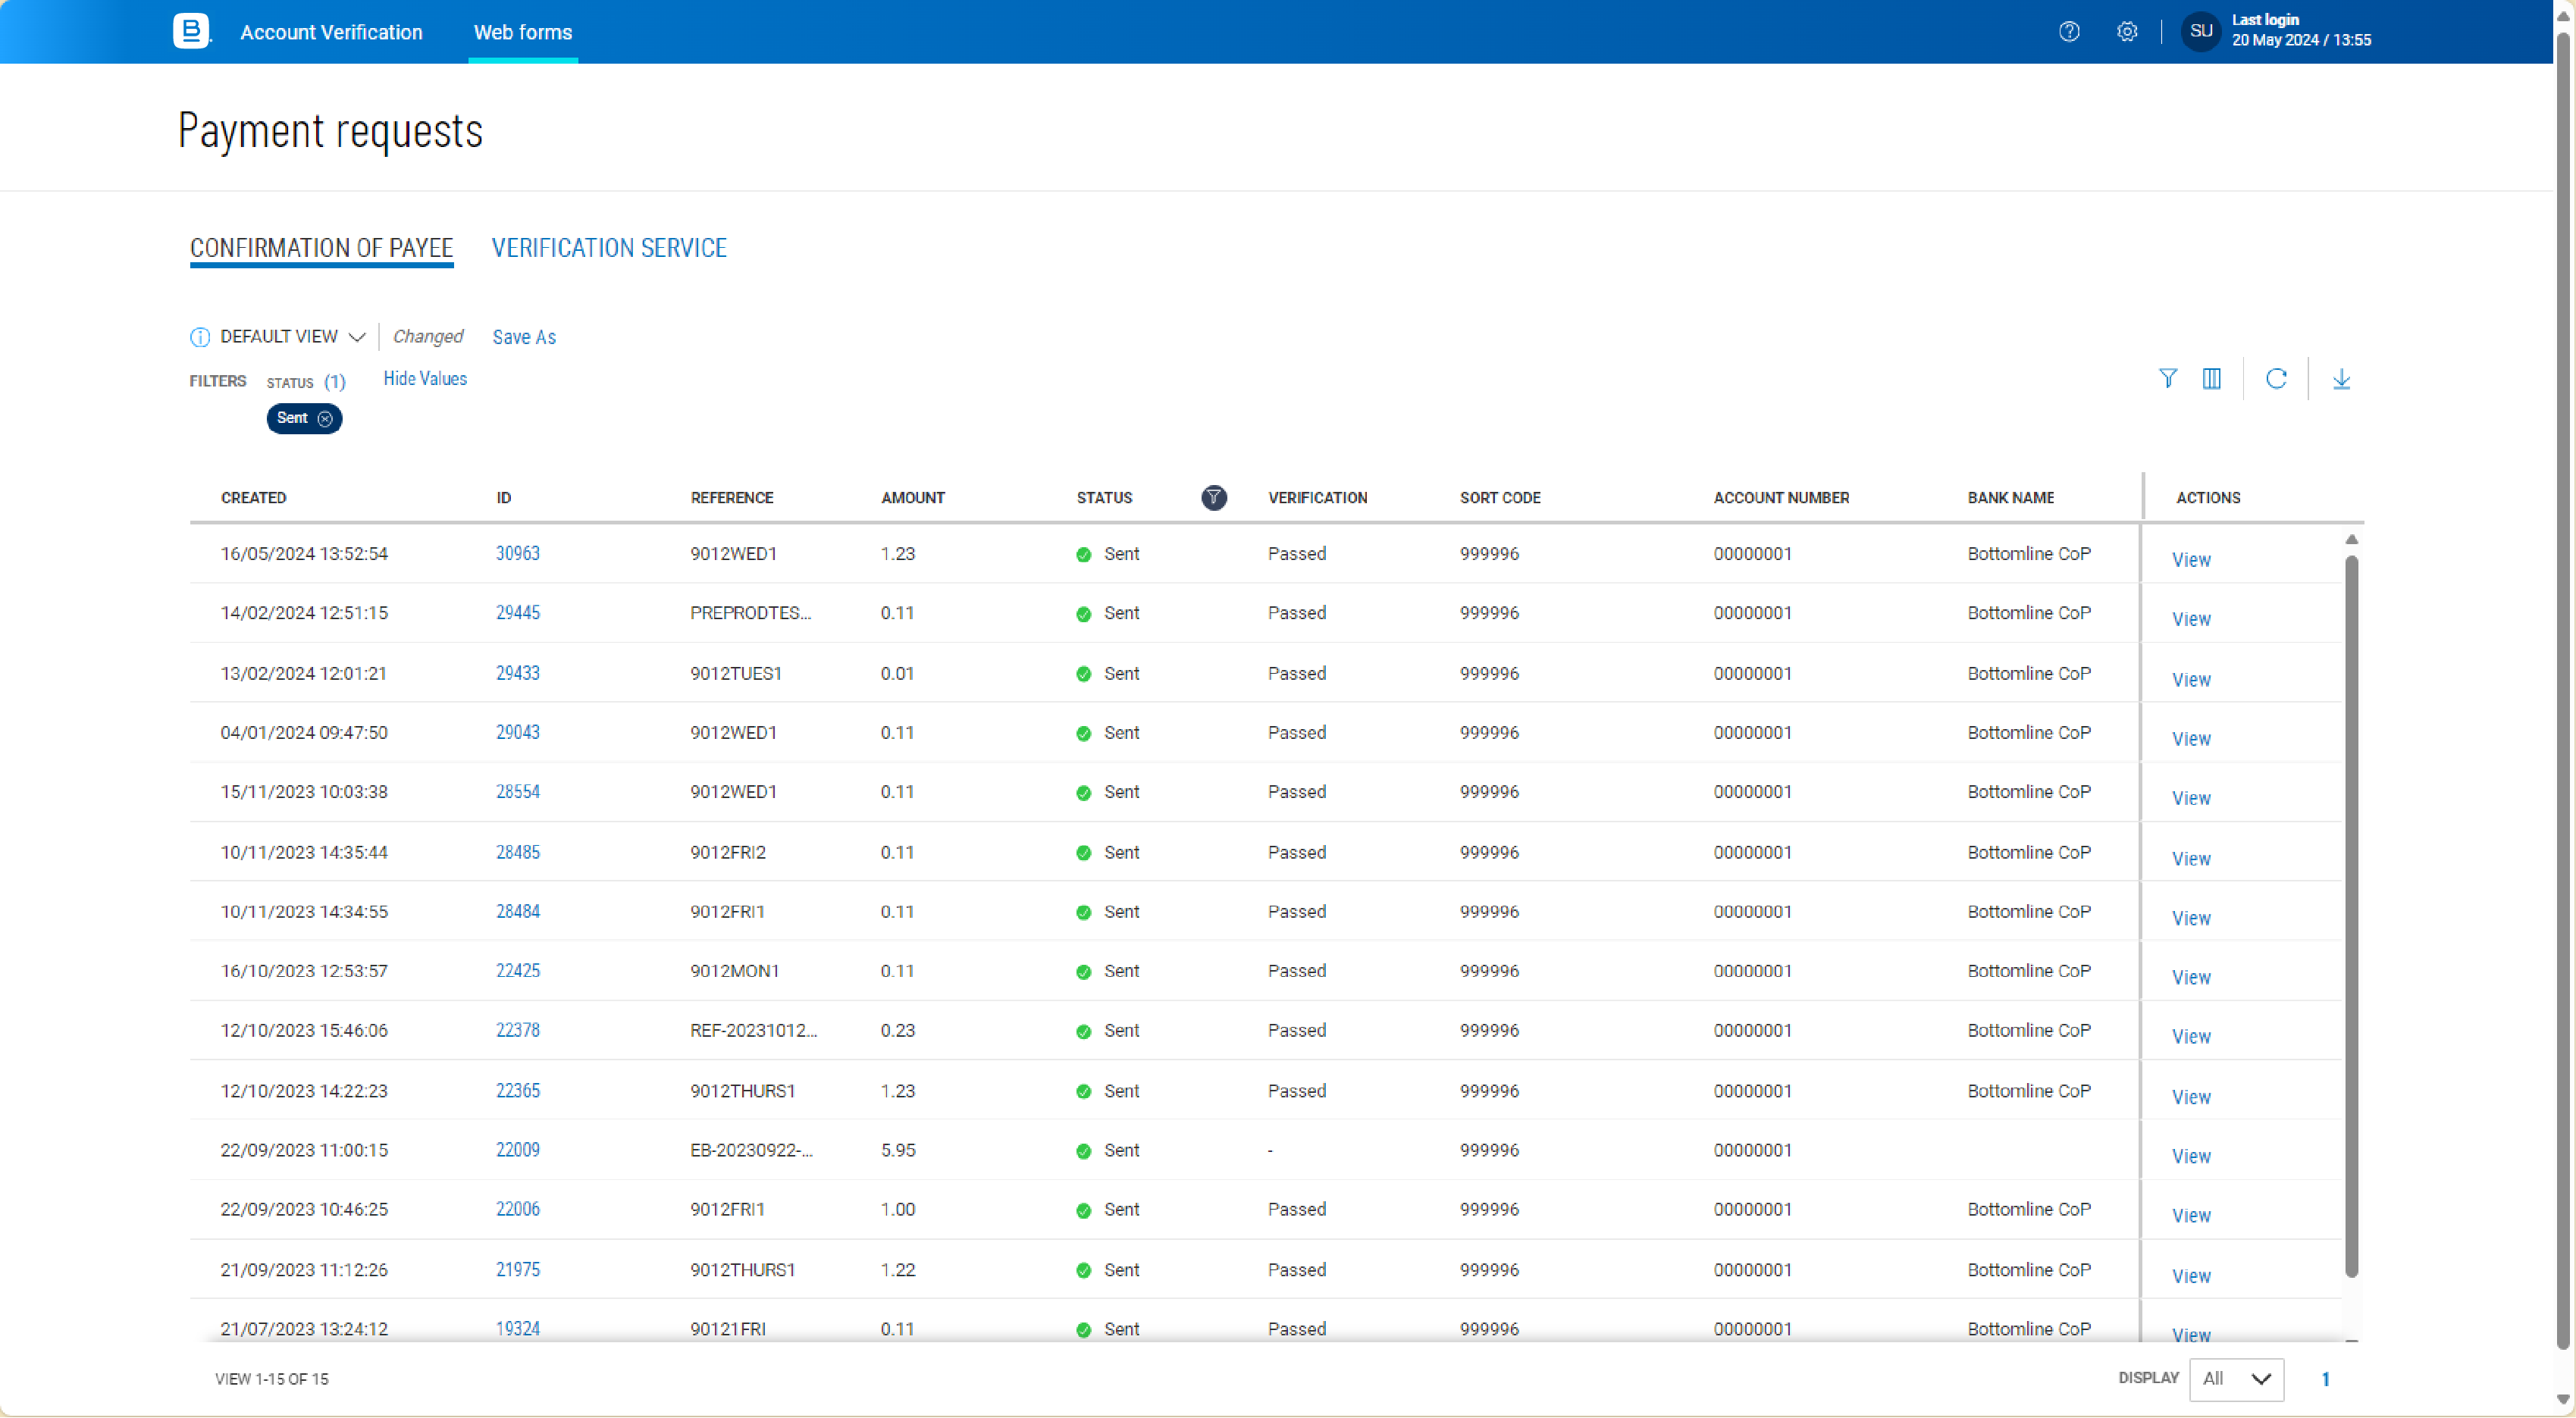Click the SU user avatar
2576x1418 pixels.
pos(2200,32)
